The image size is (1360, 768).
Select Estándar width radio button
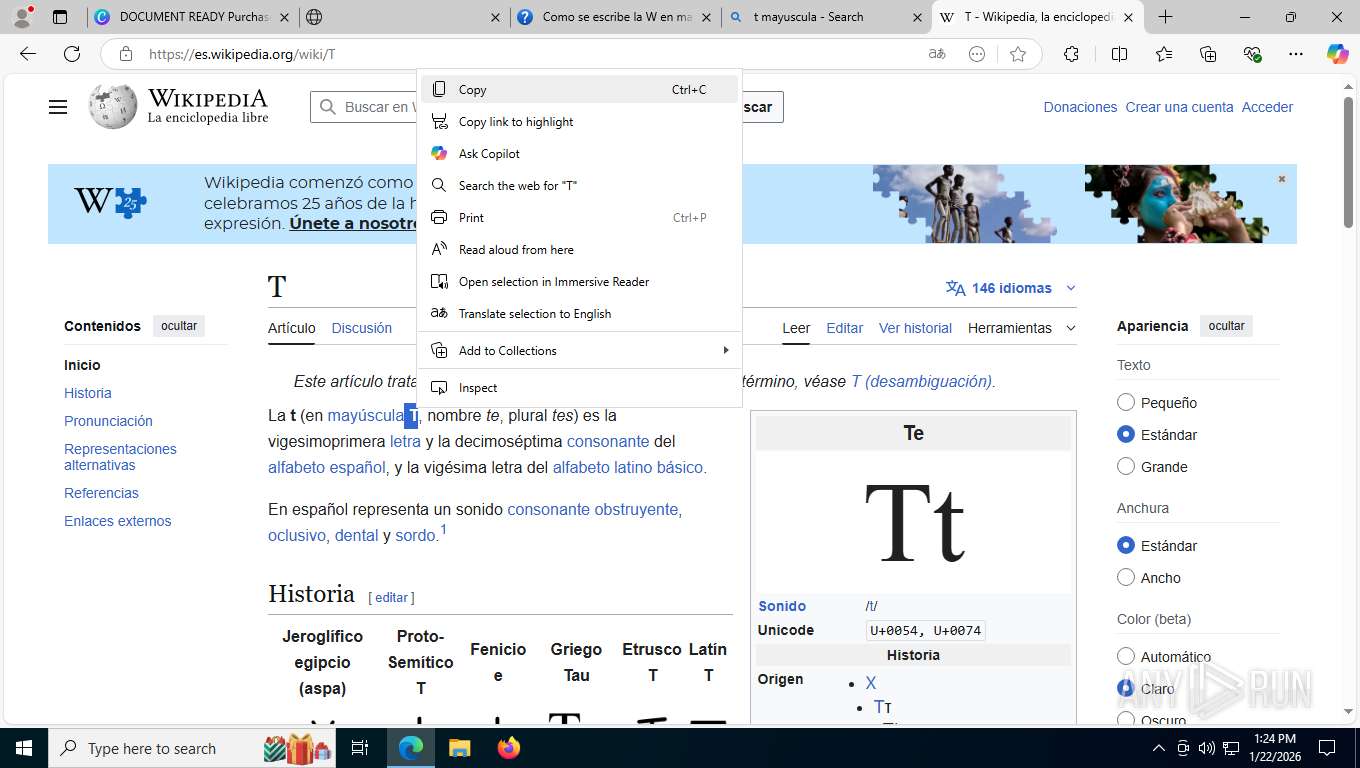1126,545
